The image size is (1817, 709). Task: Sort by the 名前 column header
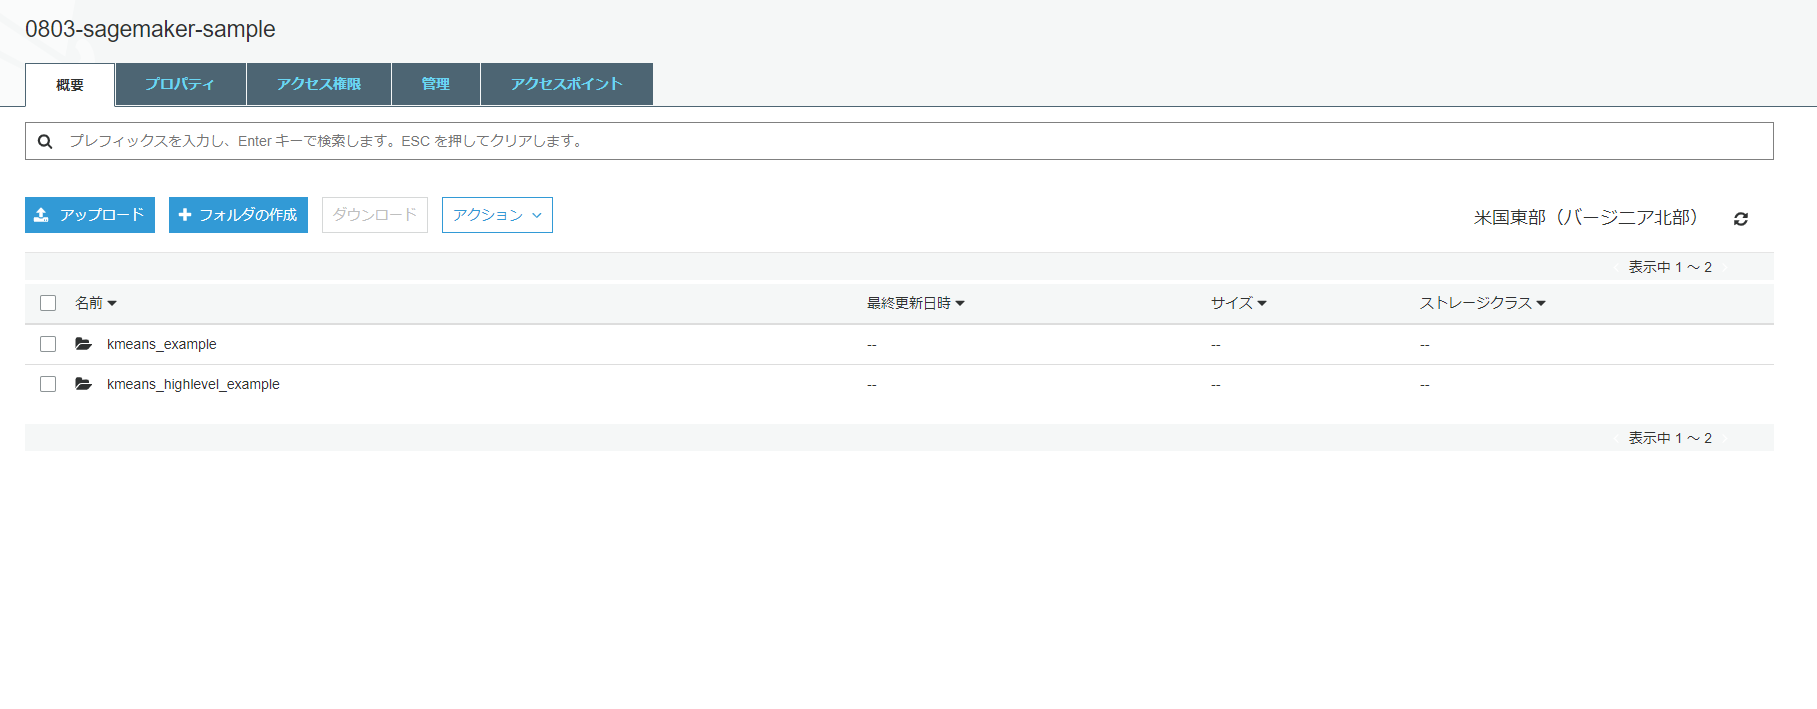point(96,303)
